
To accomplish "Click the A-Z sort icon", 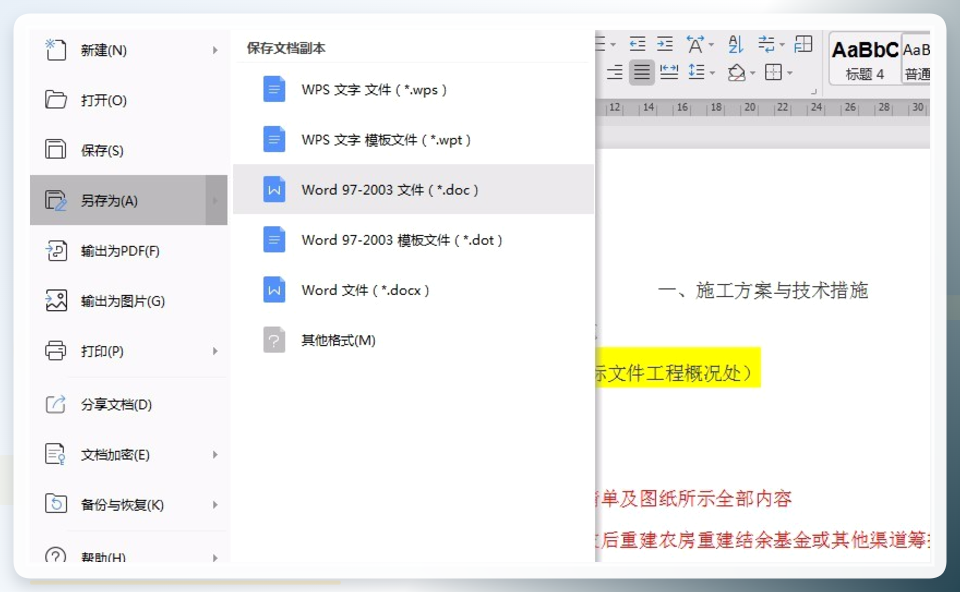I will coord(735,45).
